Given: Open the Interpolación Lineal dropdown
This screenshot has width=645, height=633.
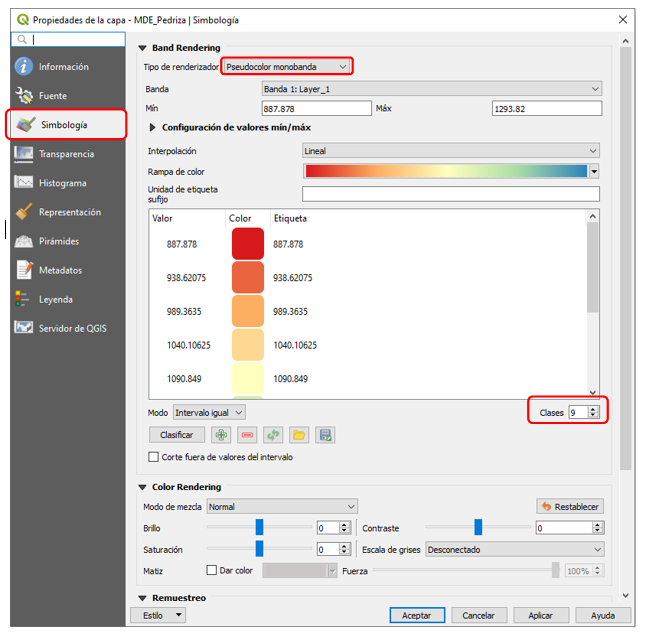Looking at the screenshot, I should pos(451,151).
